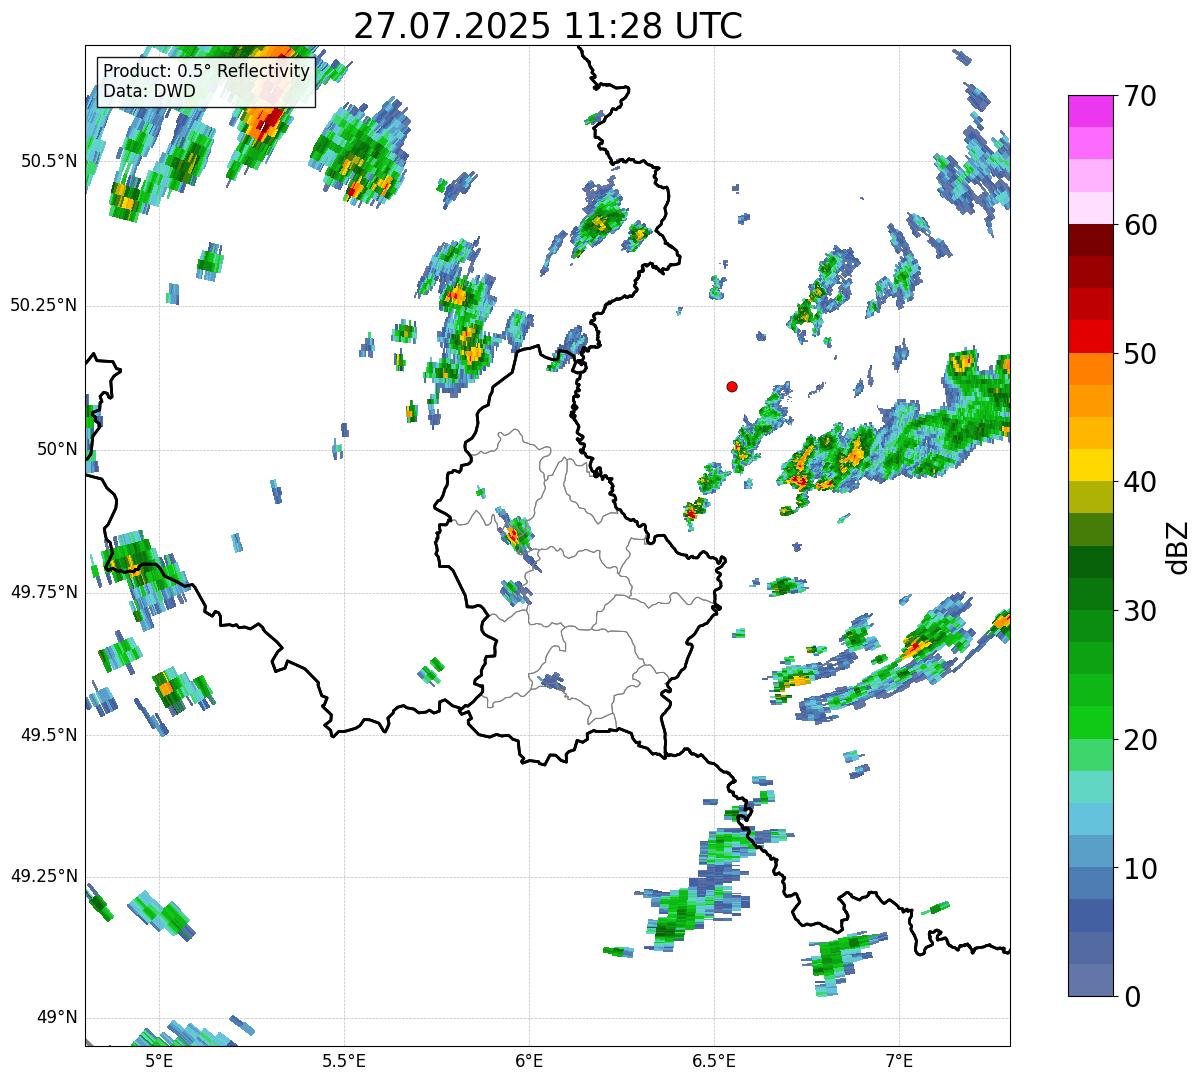Click the "6°E" longitude label
Screen dimensions: 1202x1081
(529, 1061)
